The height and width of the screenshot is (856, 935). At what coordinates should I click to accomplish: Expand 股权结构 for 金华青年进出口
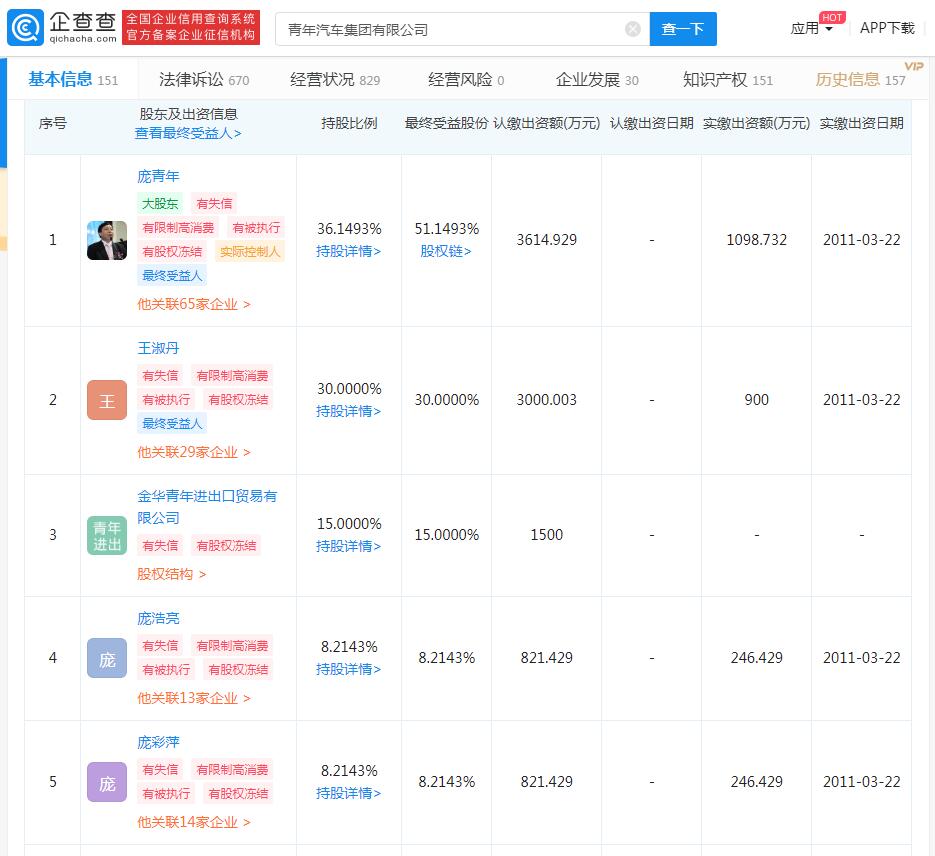pyautogui.click(x=172, y=574)
